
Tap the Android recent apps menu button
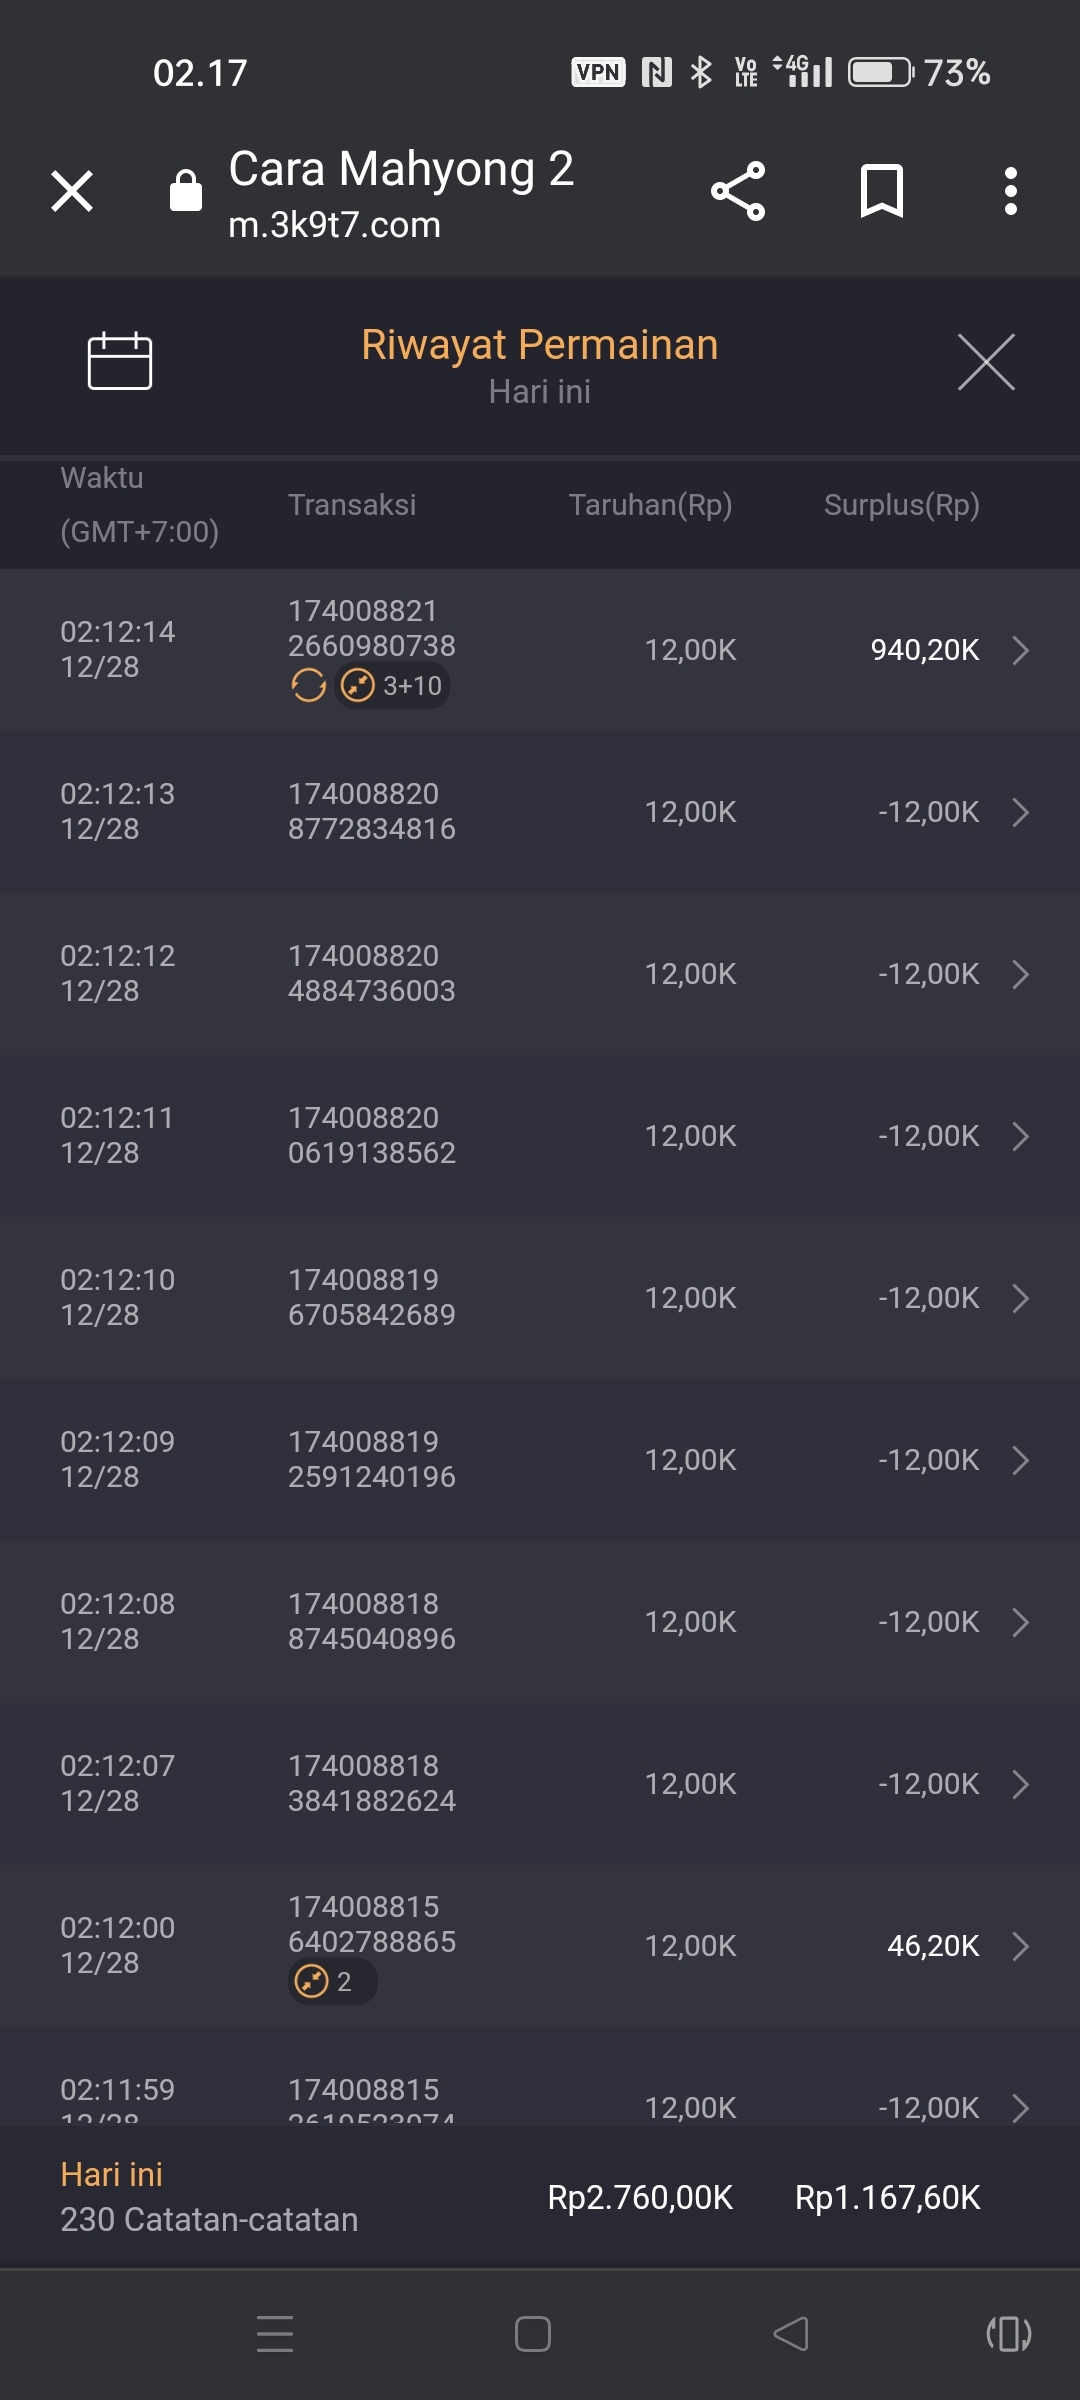275,2334
